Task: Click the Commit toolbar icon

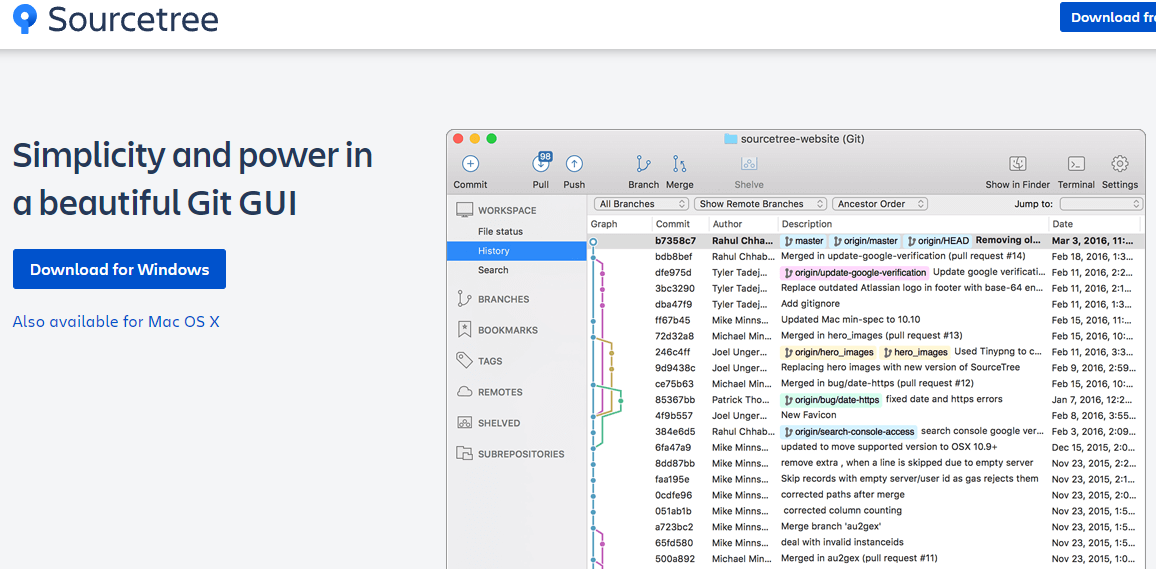Action: (470, 164)
